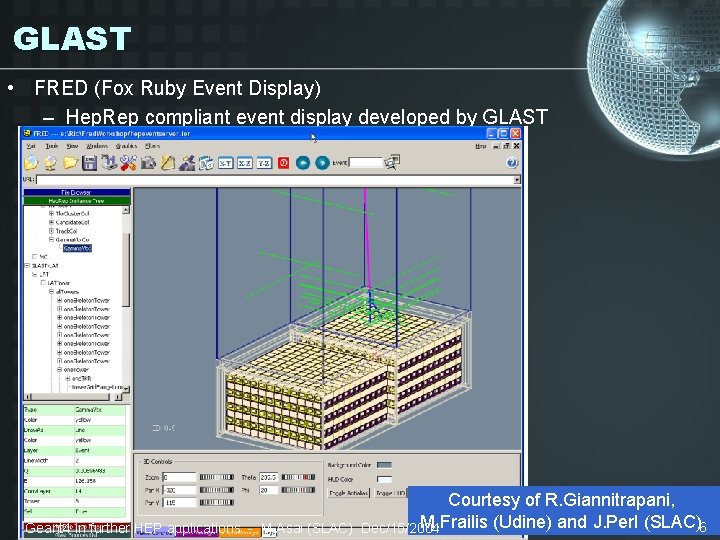Click into the Zoom input field
This screenshot has width=720, height=540.
point(179,478)
